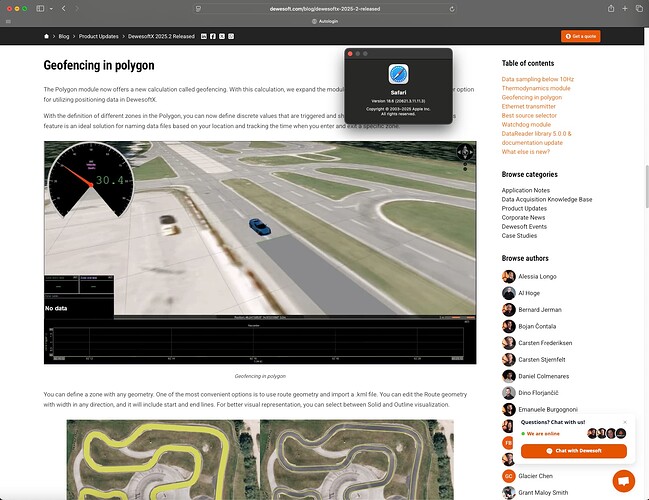Click the Blog breadcrumb link
This screenshot has height=500, width=649.
63,36
